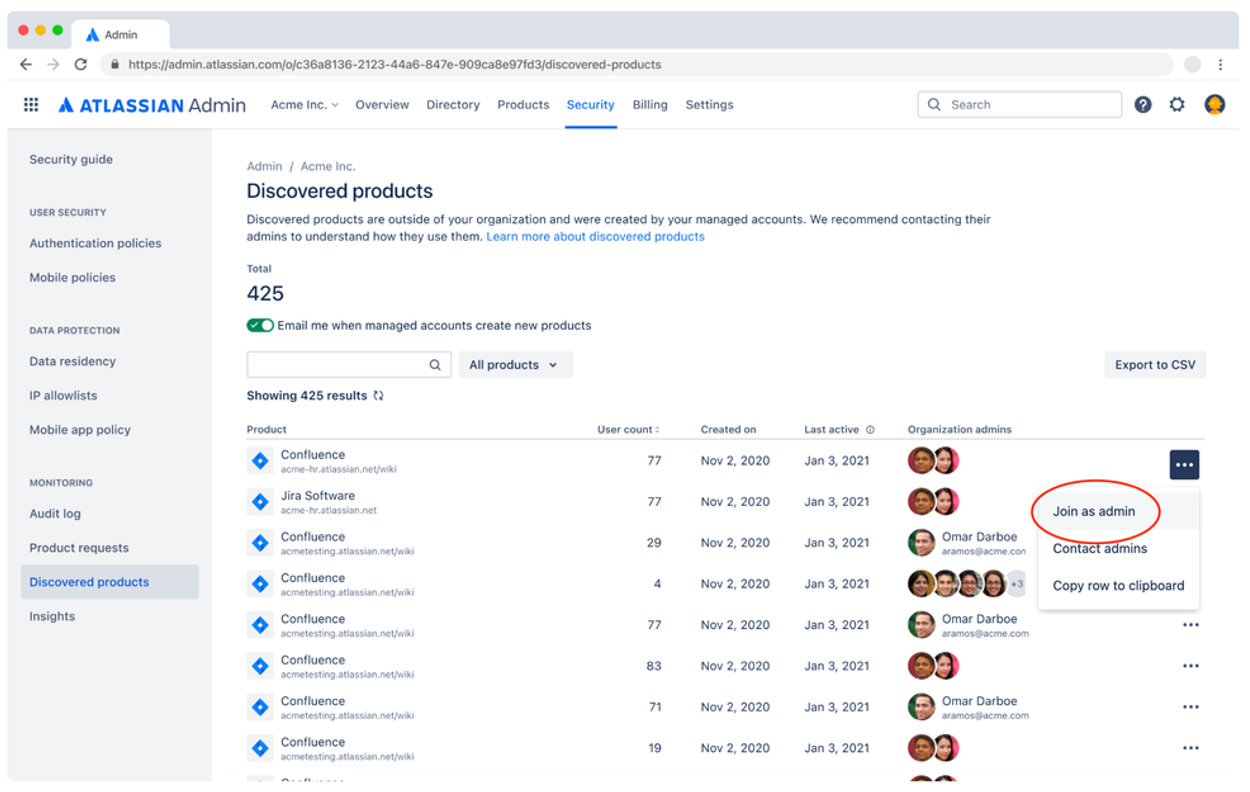Open the user profile avatar

click(x=1215, y=105)
